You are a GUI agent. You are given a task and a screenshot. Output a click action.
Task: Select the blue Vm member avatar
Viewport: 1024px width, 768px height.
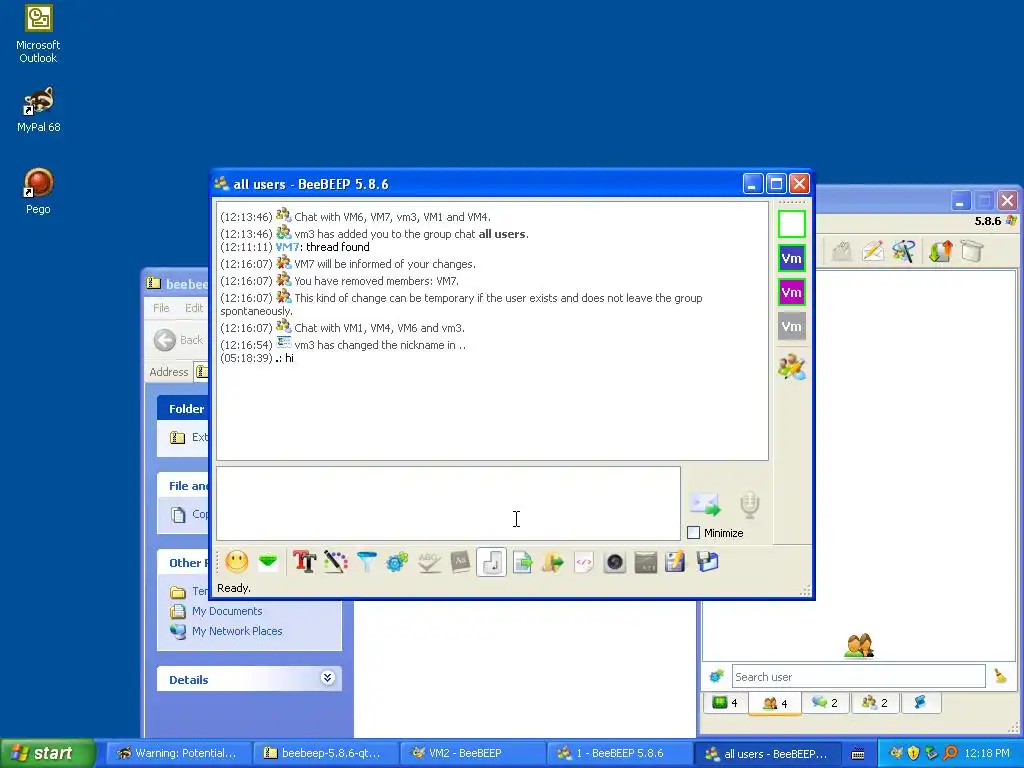coord(792,258)
